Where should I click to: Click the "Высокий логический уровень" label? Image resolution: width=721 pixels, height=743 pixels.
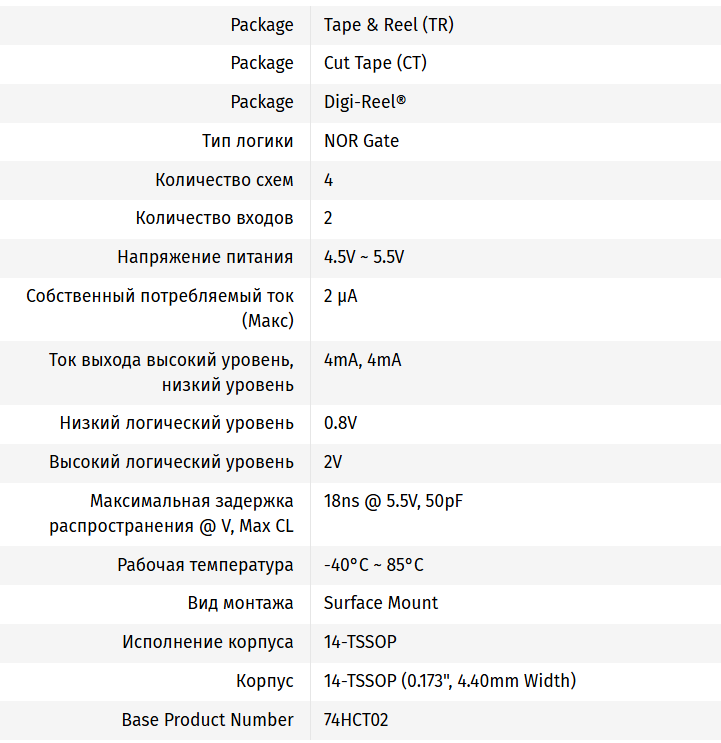tap(171, 462)
